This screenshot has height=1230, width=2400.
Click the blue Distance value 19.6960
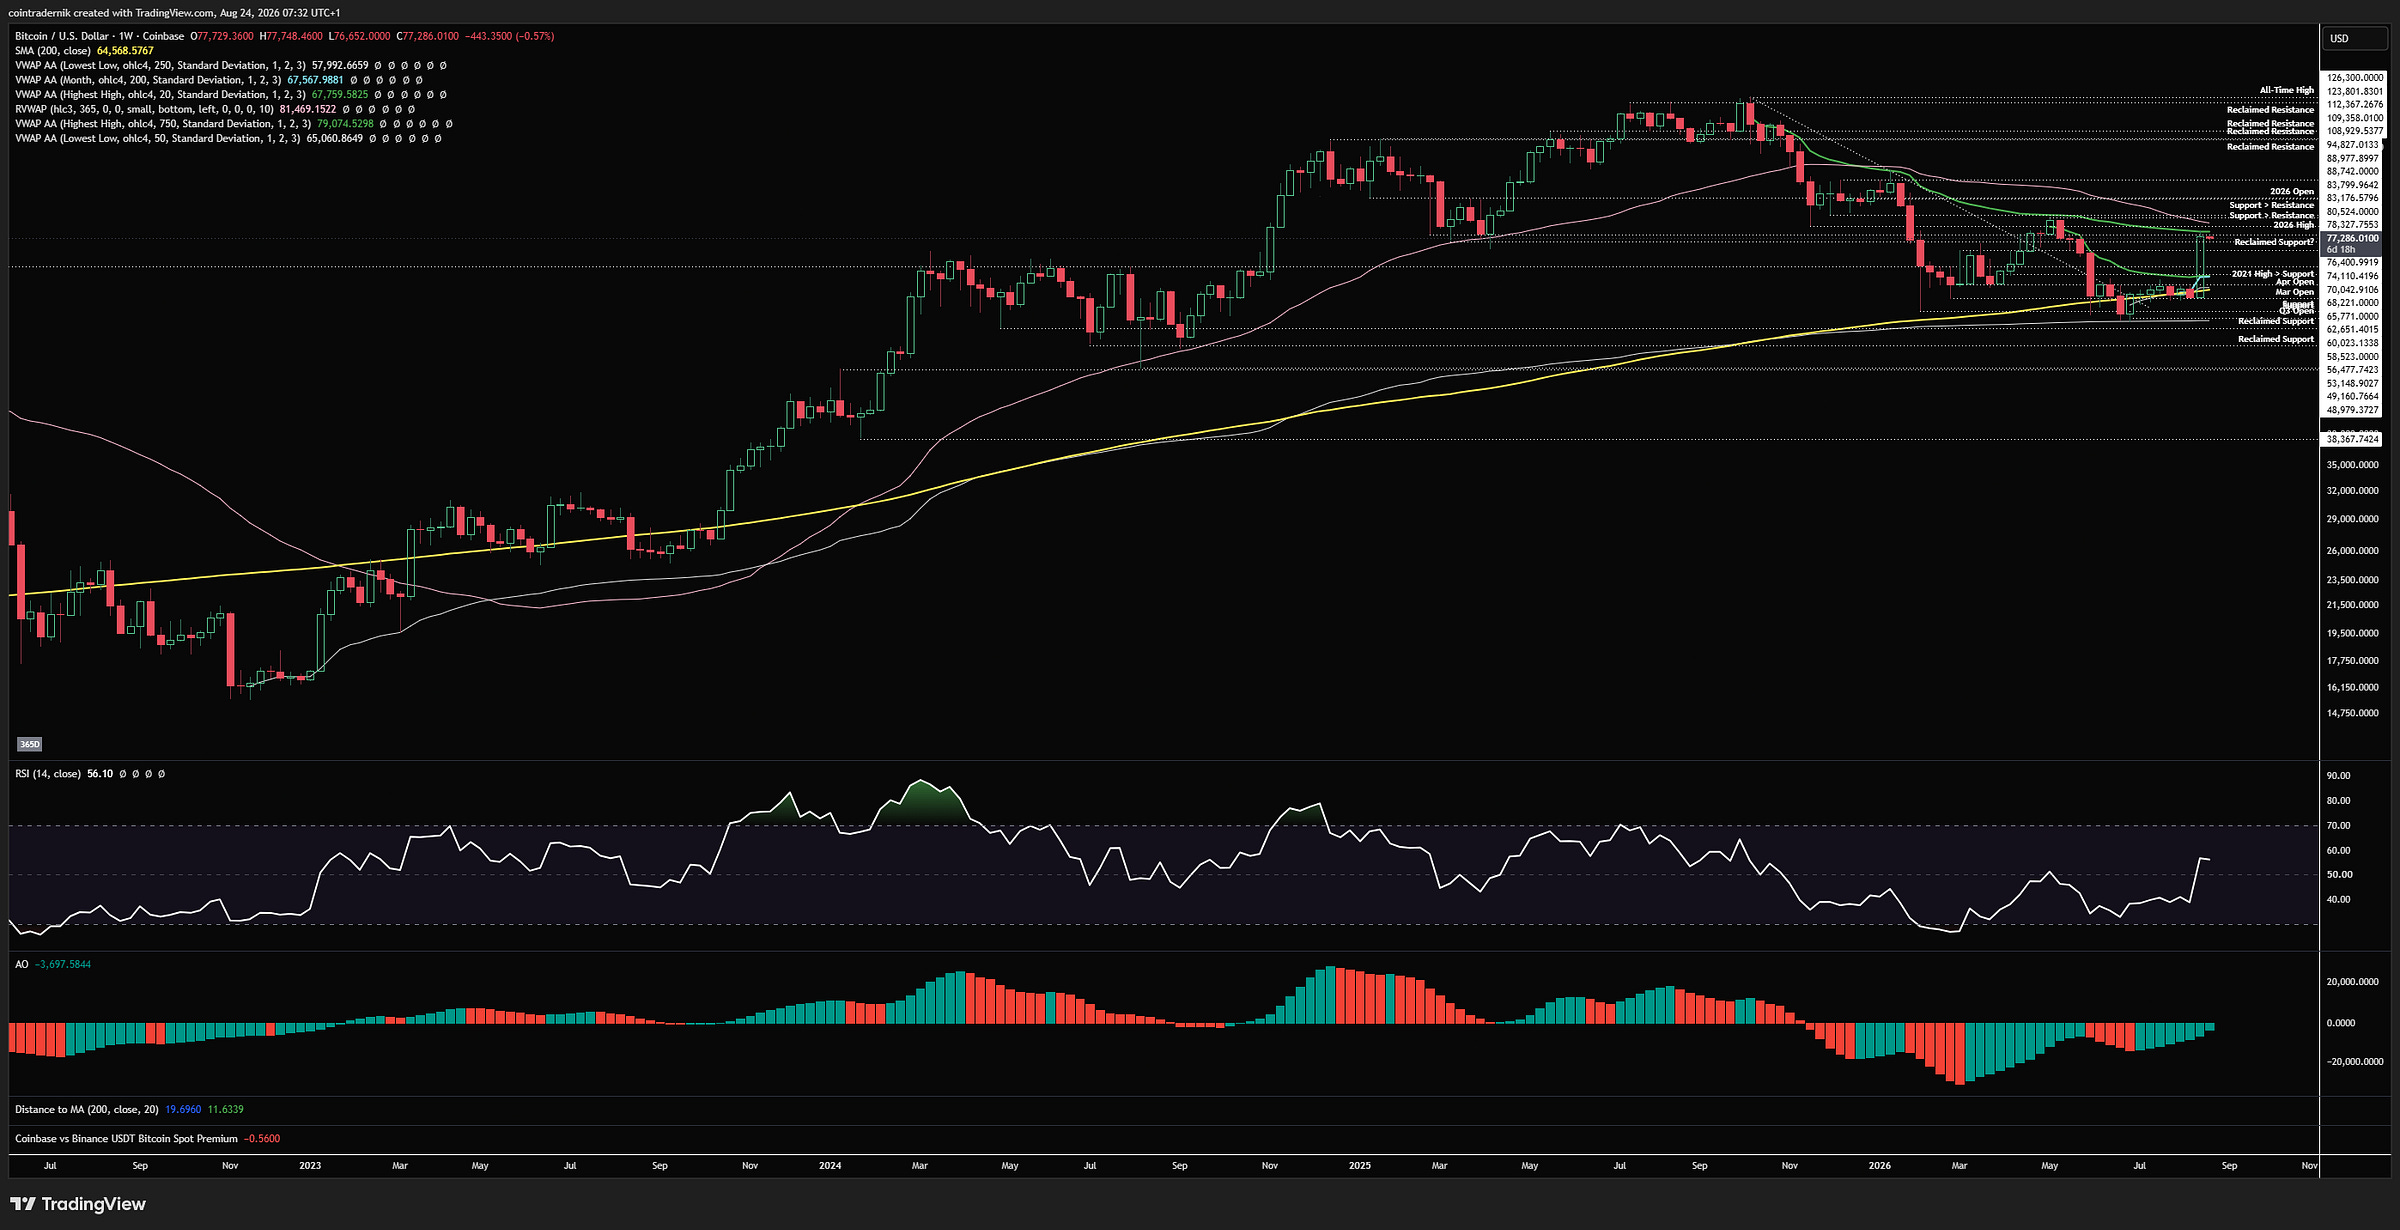(x=183, y=1109)
